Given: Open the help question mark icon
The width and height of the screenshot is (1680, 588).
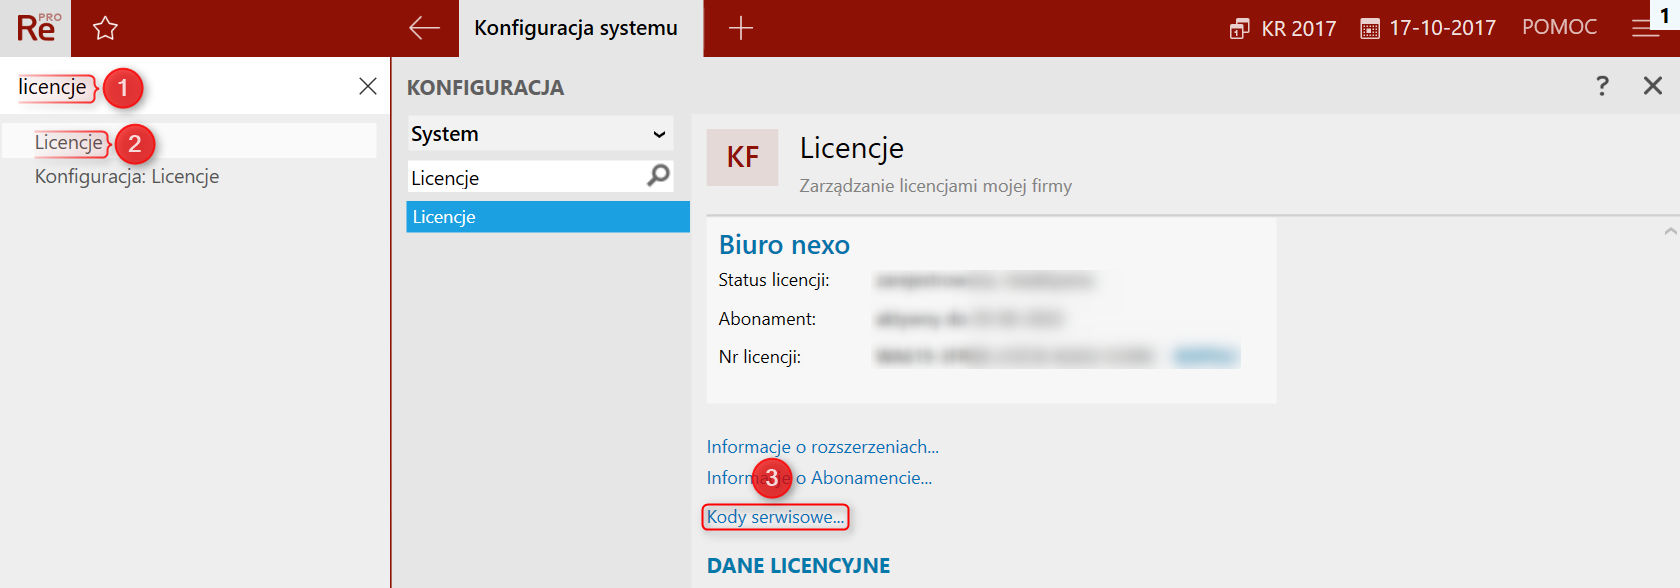Looking at the screenshot, I should 1602,86.
